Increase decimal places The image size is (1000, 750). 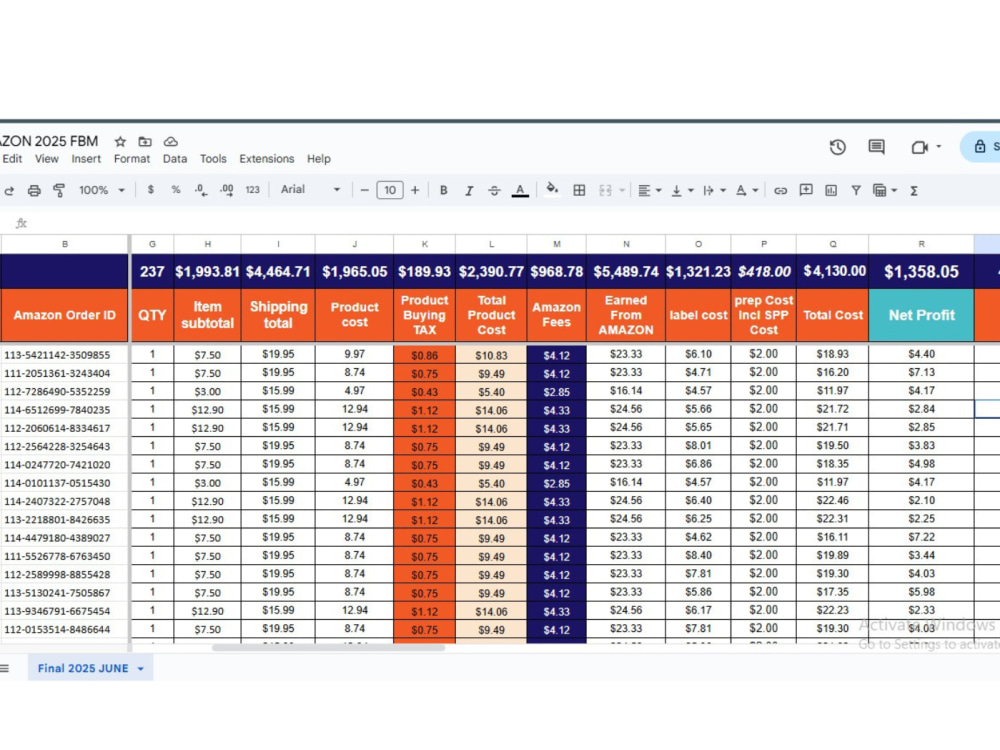click(x=226, y=190)
